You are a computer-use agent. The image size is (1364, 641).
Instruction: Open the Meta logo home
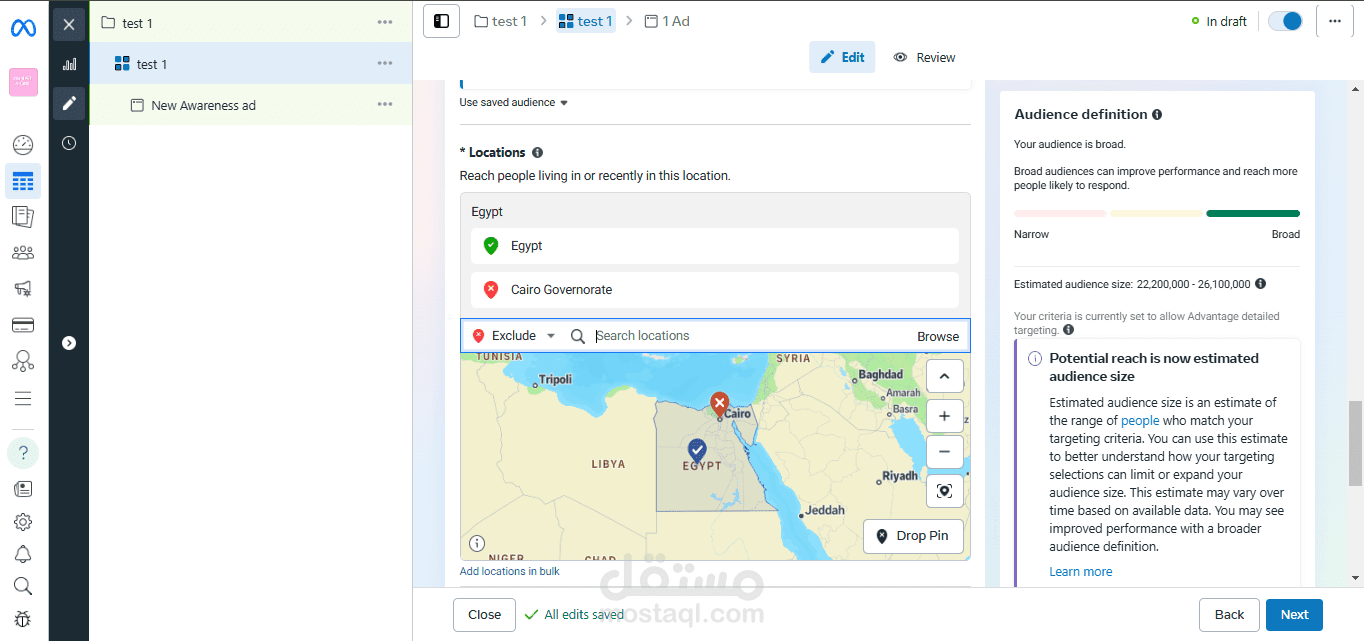pyautogui.click(x=23, y=28)
